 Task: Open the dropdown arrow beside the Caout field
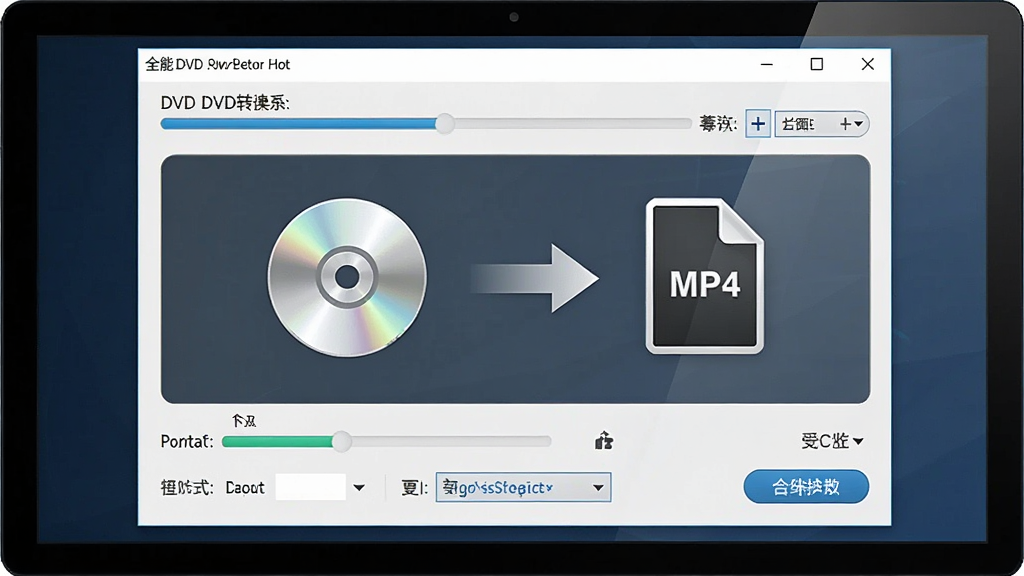pyautogui.click(x=359, y=487)
